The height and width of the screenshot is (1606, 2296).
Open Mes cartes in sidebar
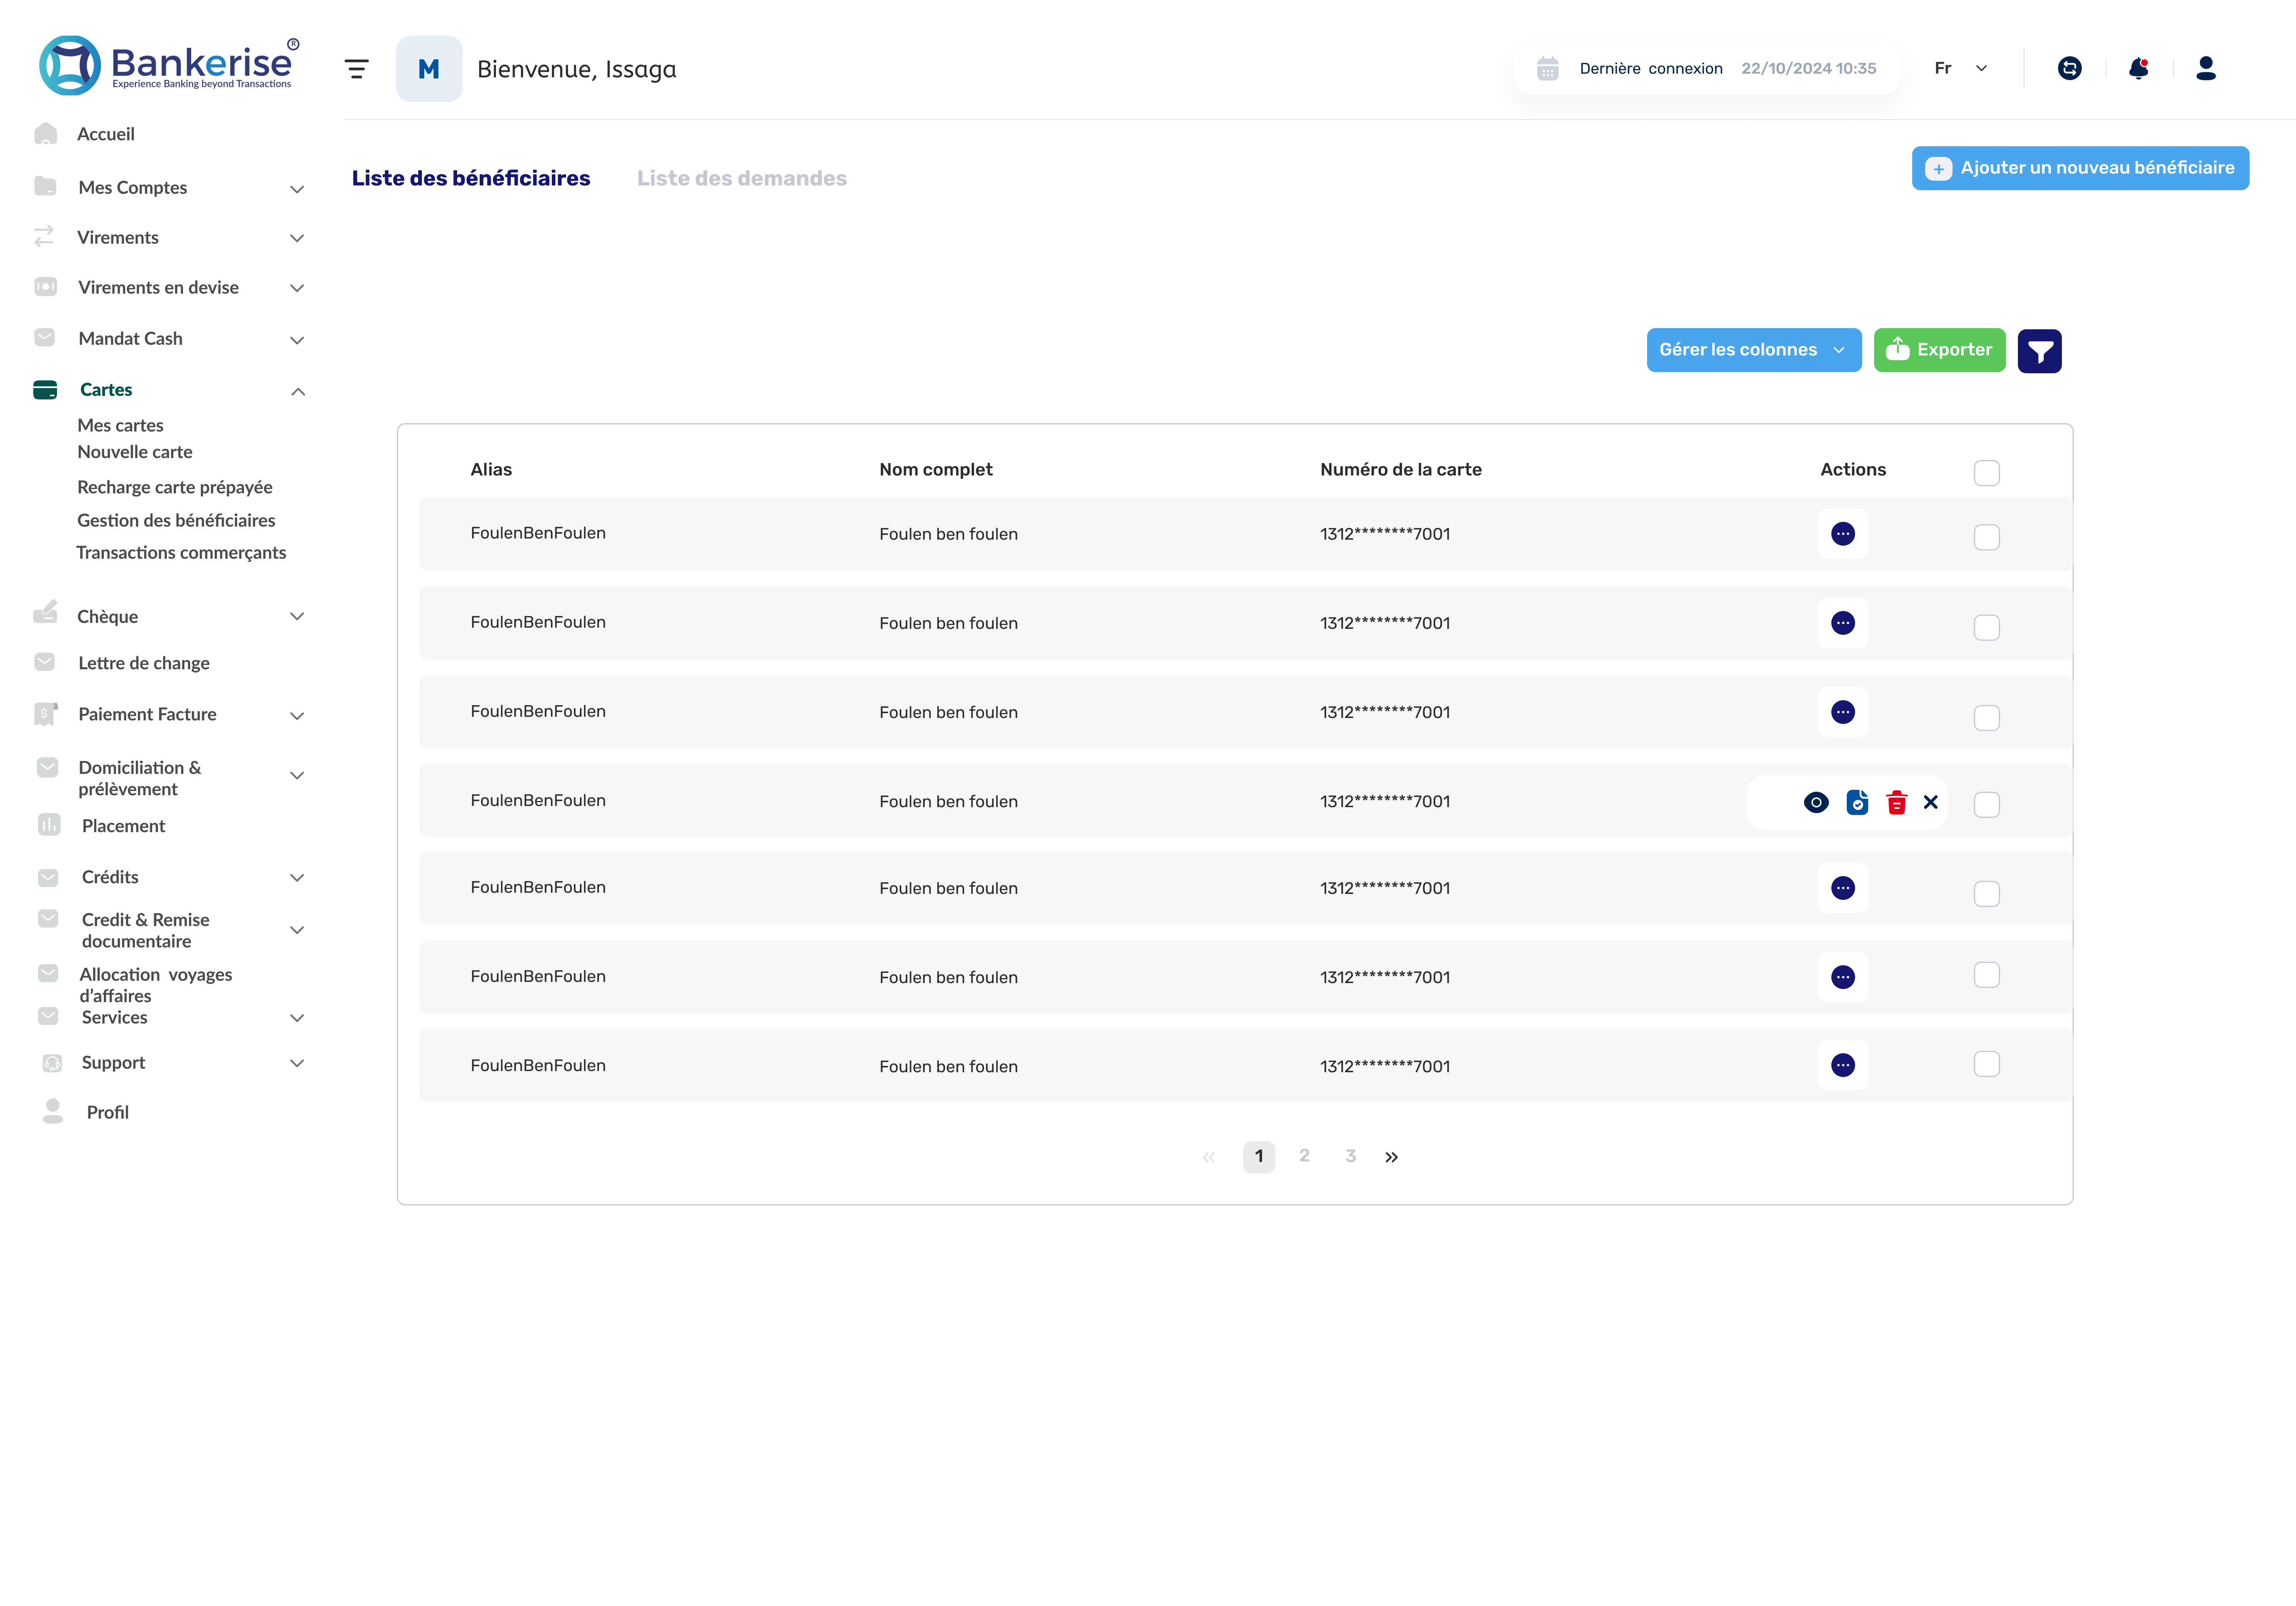tap(120, 425)
